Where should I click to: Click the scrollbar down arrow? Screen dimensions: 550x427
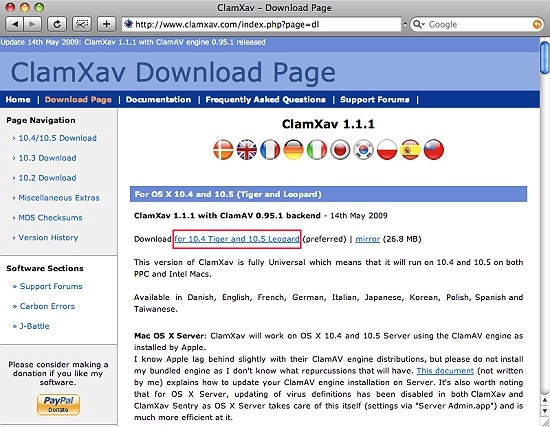(x=545, y=410)
